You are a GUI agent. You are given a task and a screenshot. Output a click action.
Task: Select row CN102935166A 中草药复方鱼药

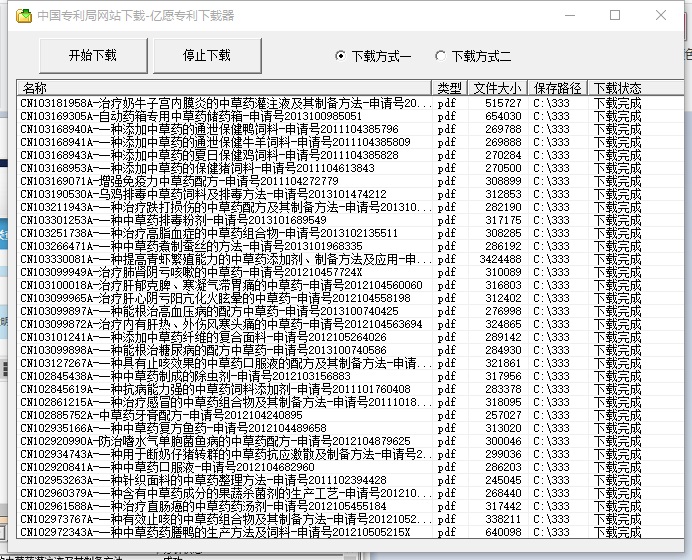tap(350, 428)
